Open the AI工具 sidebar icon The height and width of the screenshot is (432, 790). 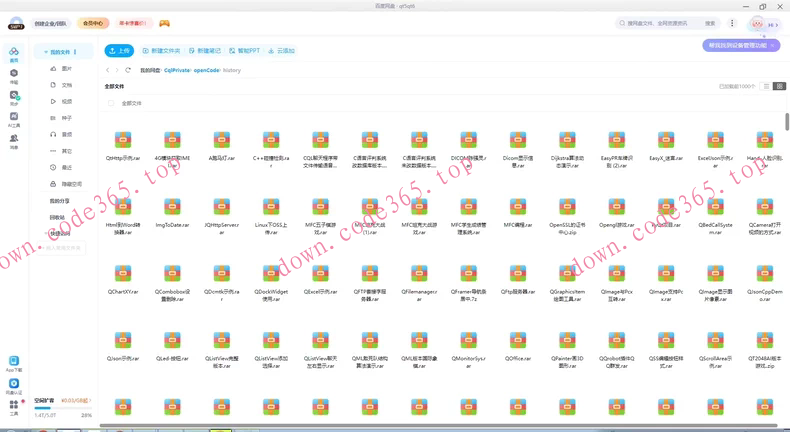coord(14,119)
